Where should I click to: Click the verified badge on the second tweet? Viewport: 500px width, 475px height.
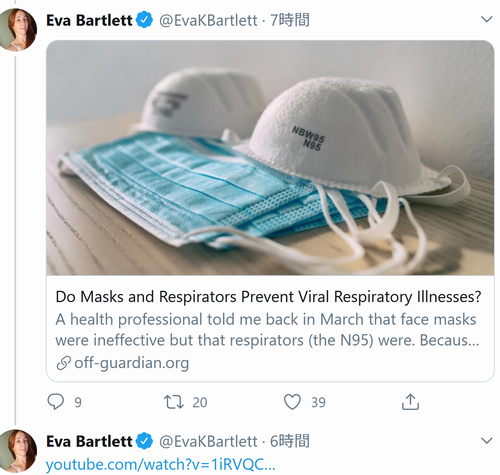144,441
